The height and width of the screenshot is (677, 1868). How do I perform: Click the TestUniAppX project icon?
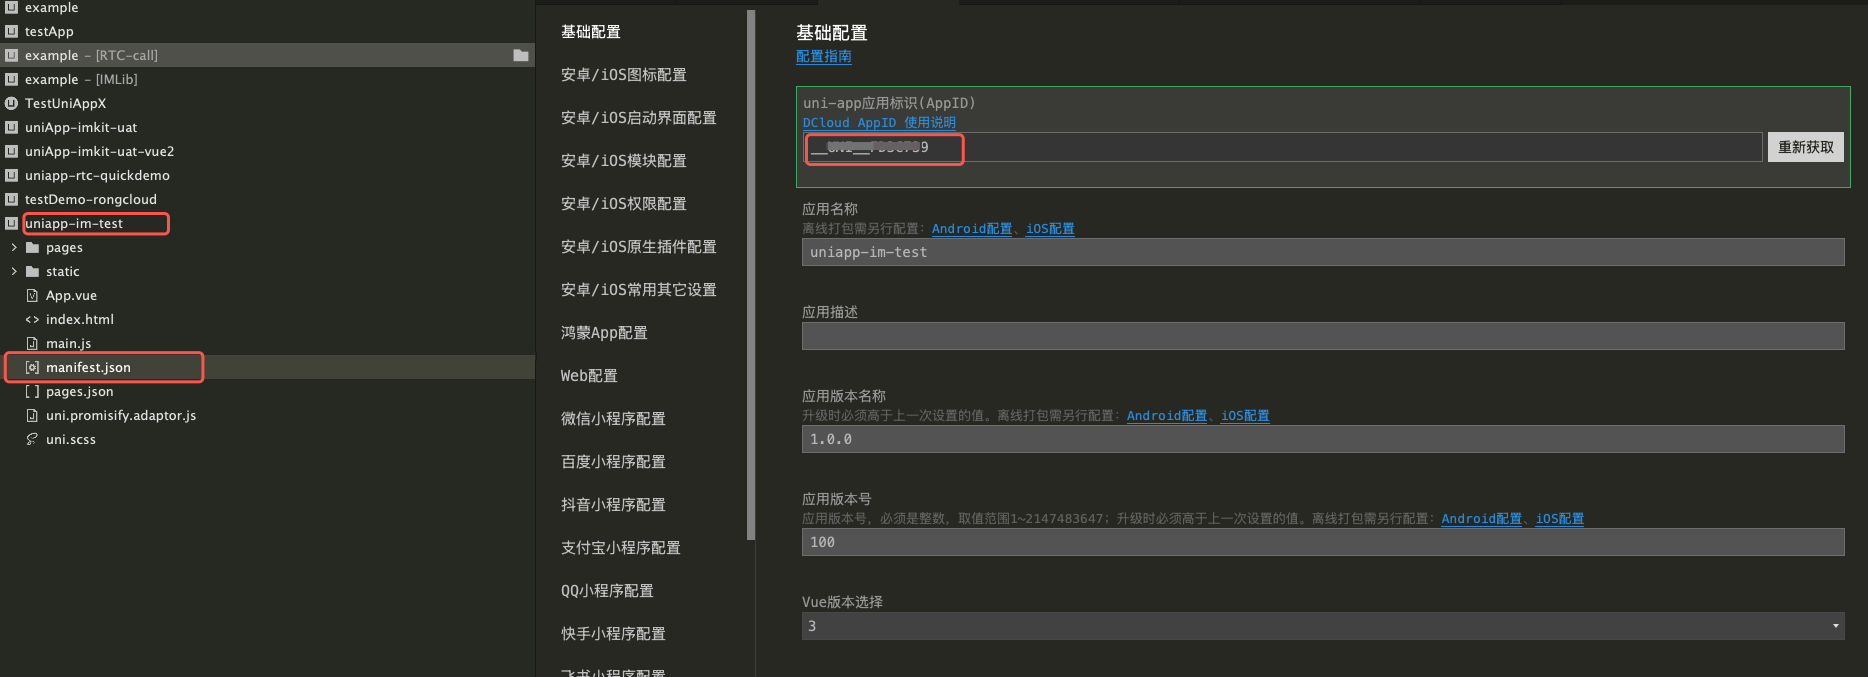tap(12, 103)
